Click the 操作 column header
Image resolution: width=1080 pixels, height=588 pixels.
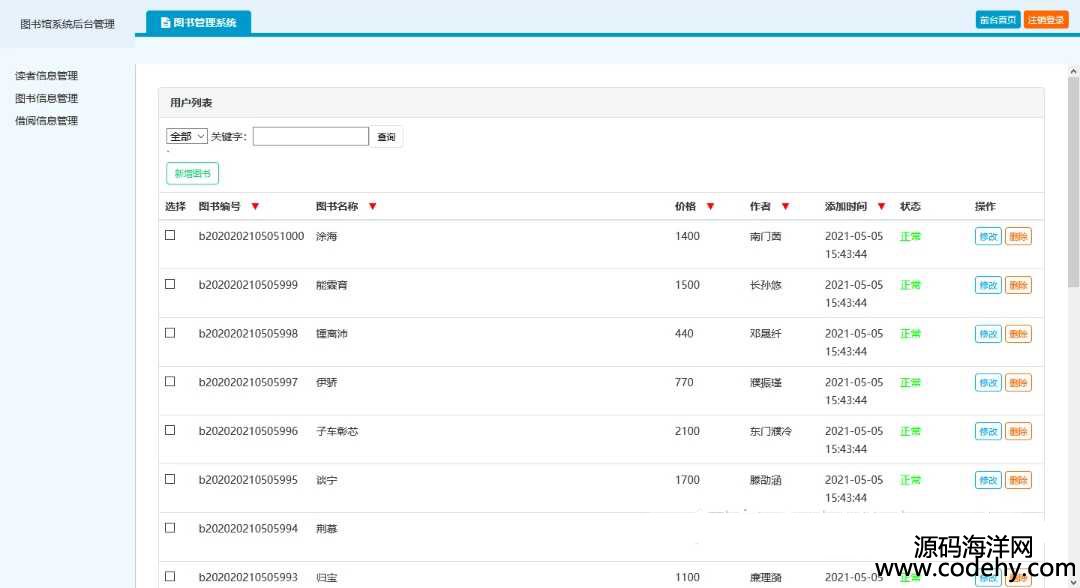click(985, 207)
